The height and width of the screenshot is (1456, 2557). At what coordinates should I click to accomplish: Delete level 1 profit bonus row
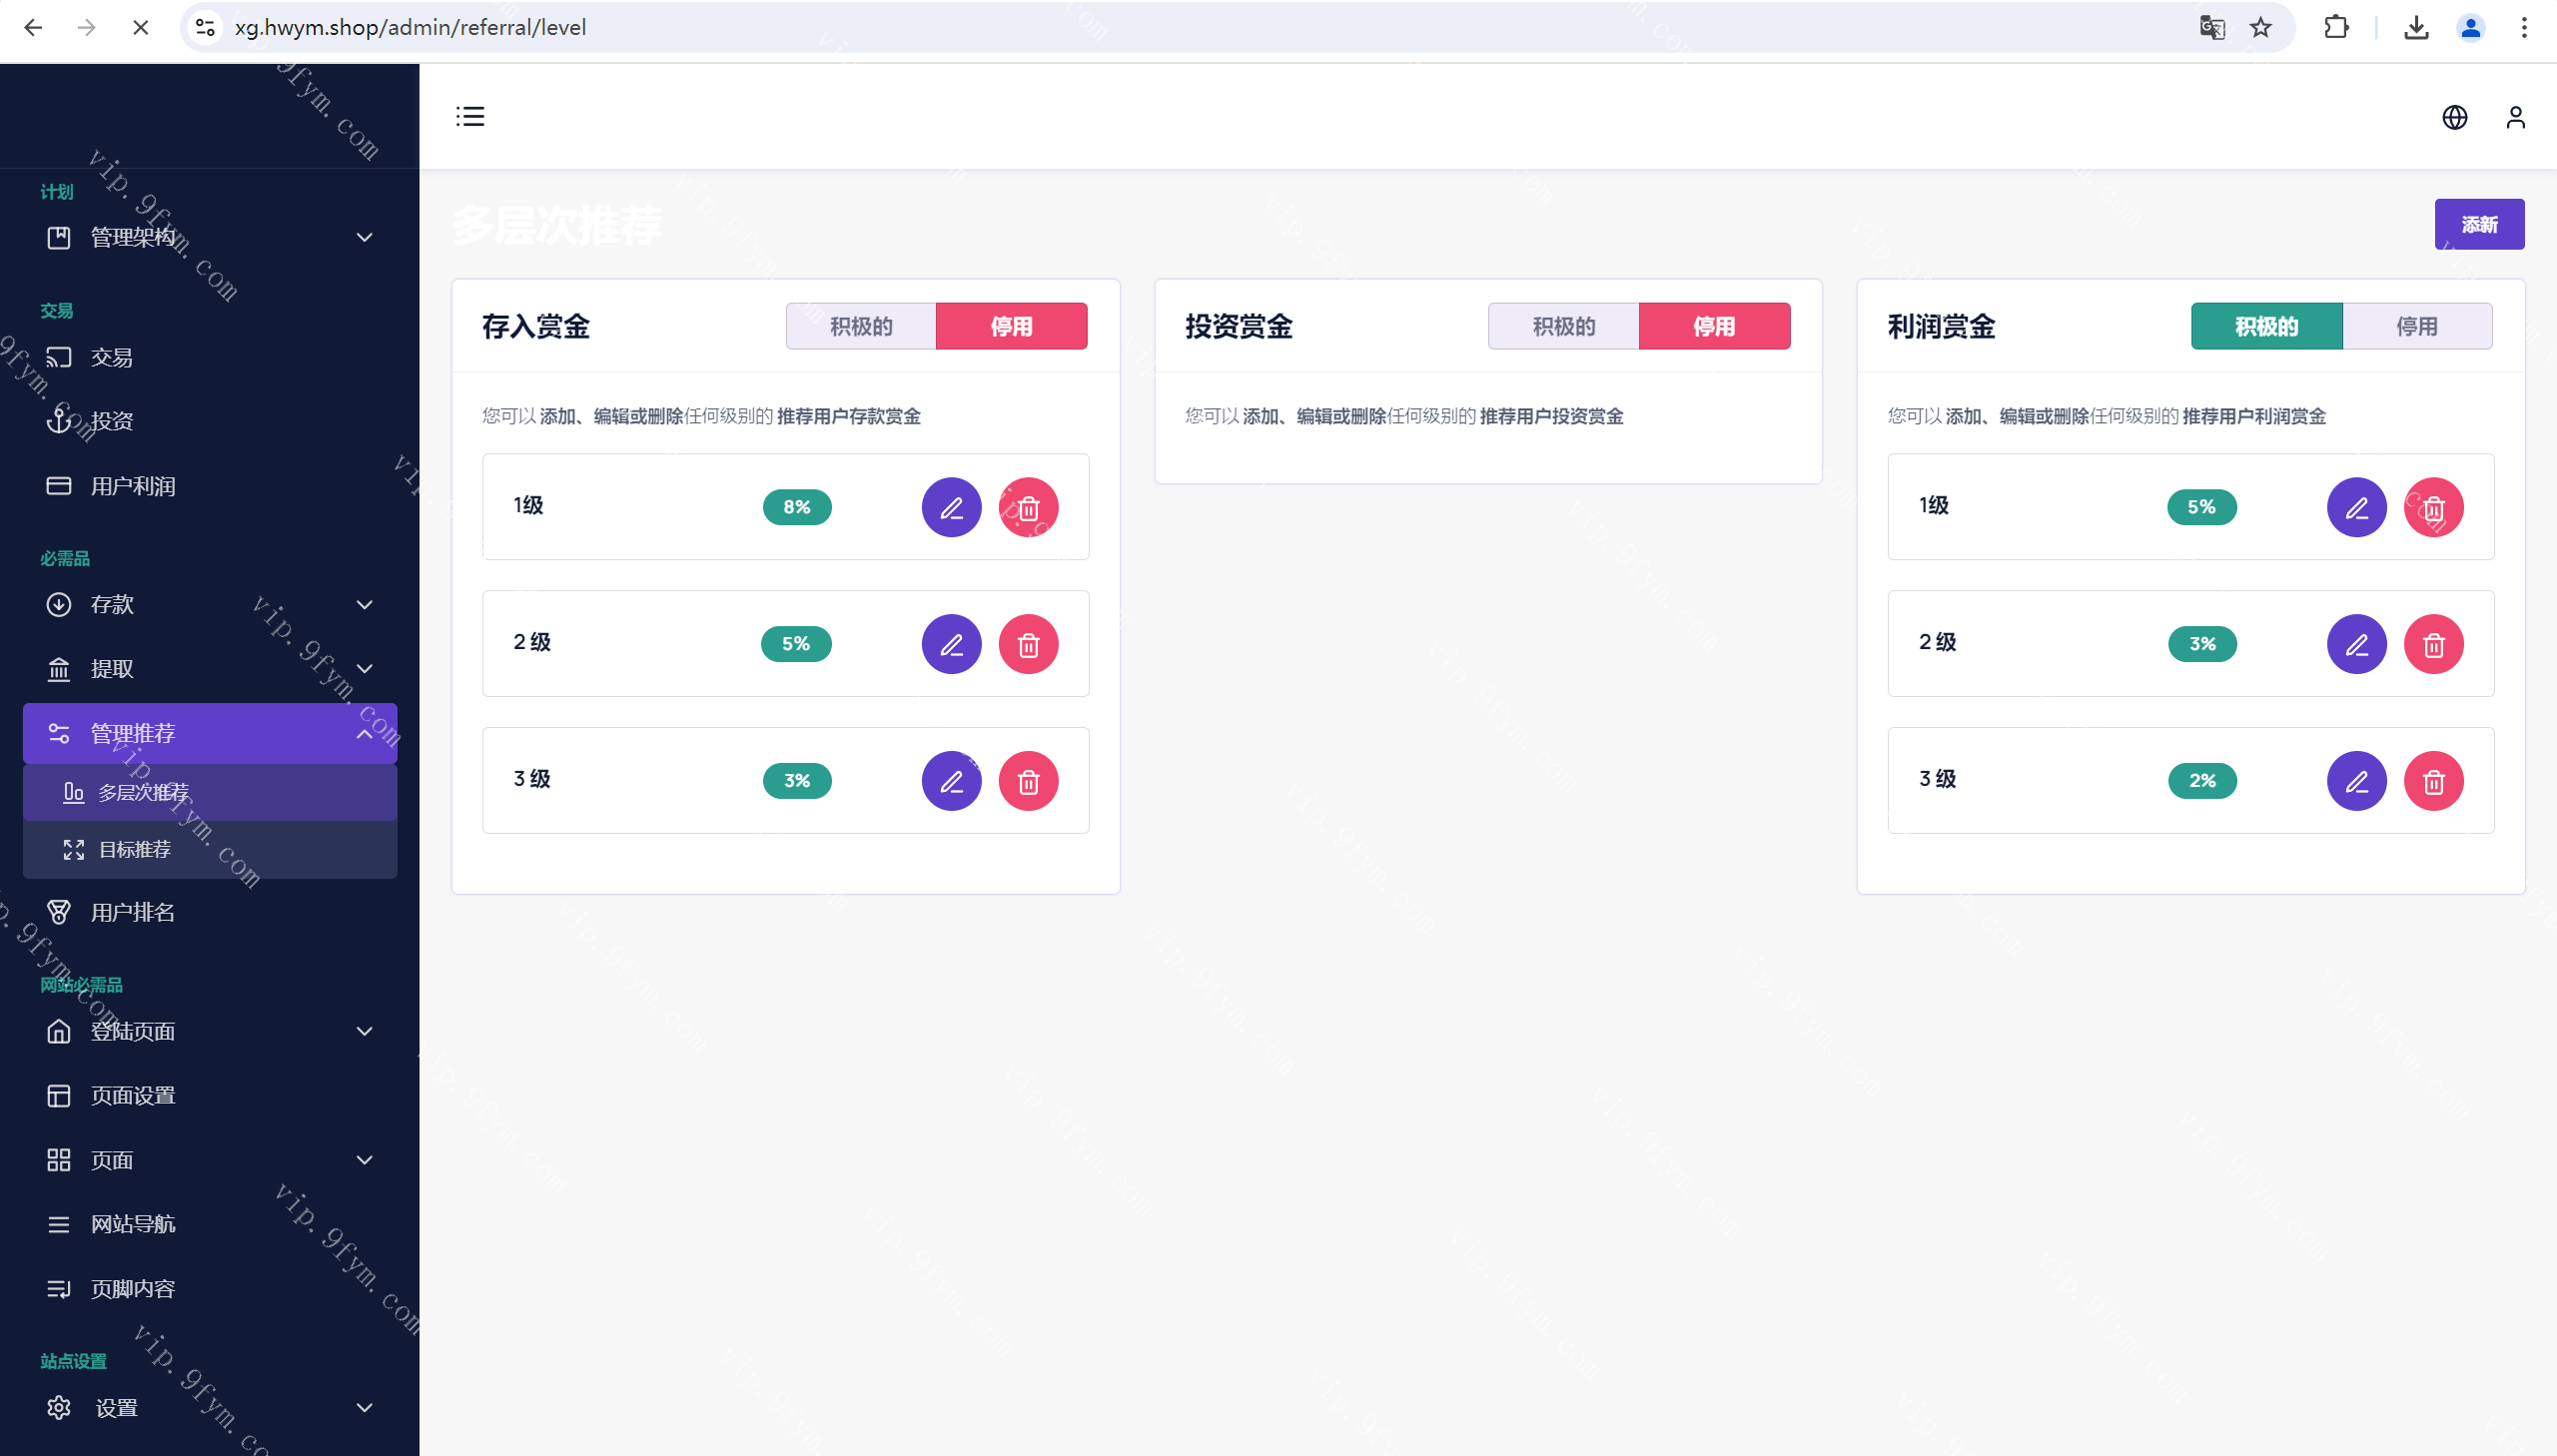point(2433,507)
